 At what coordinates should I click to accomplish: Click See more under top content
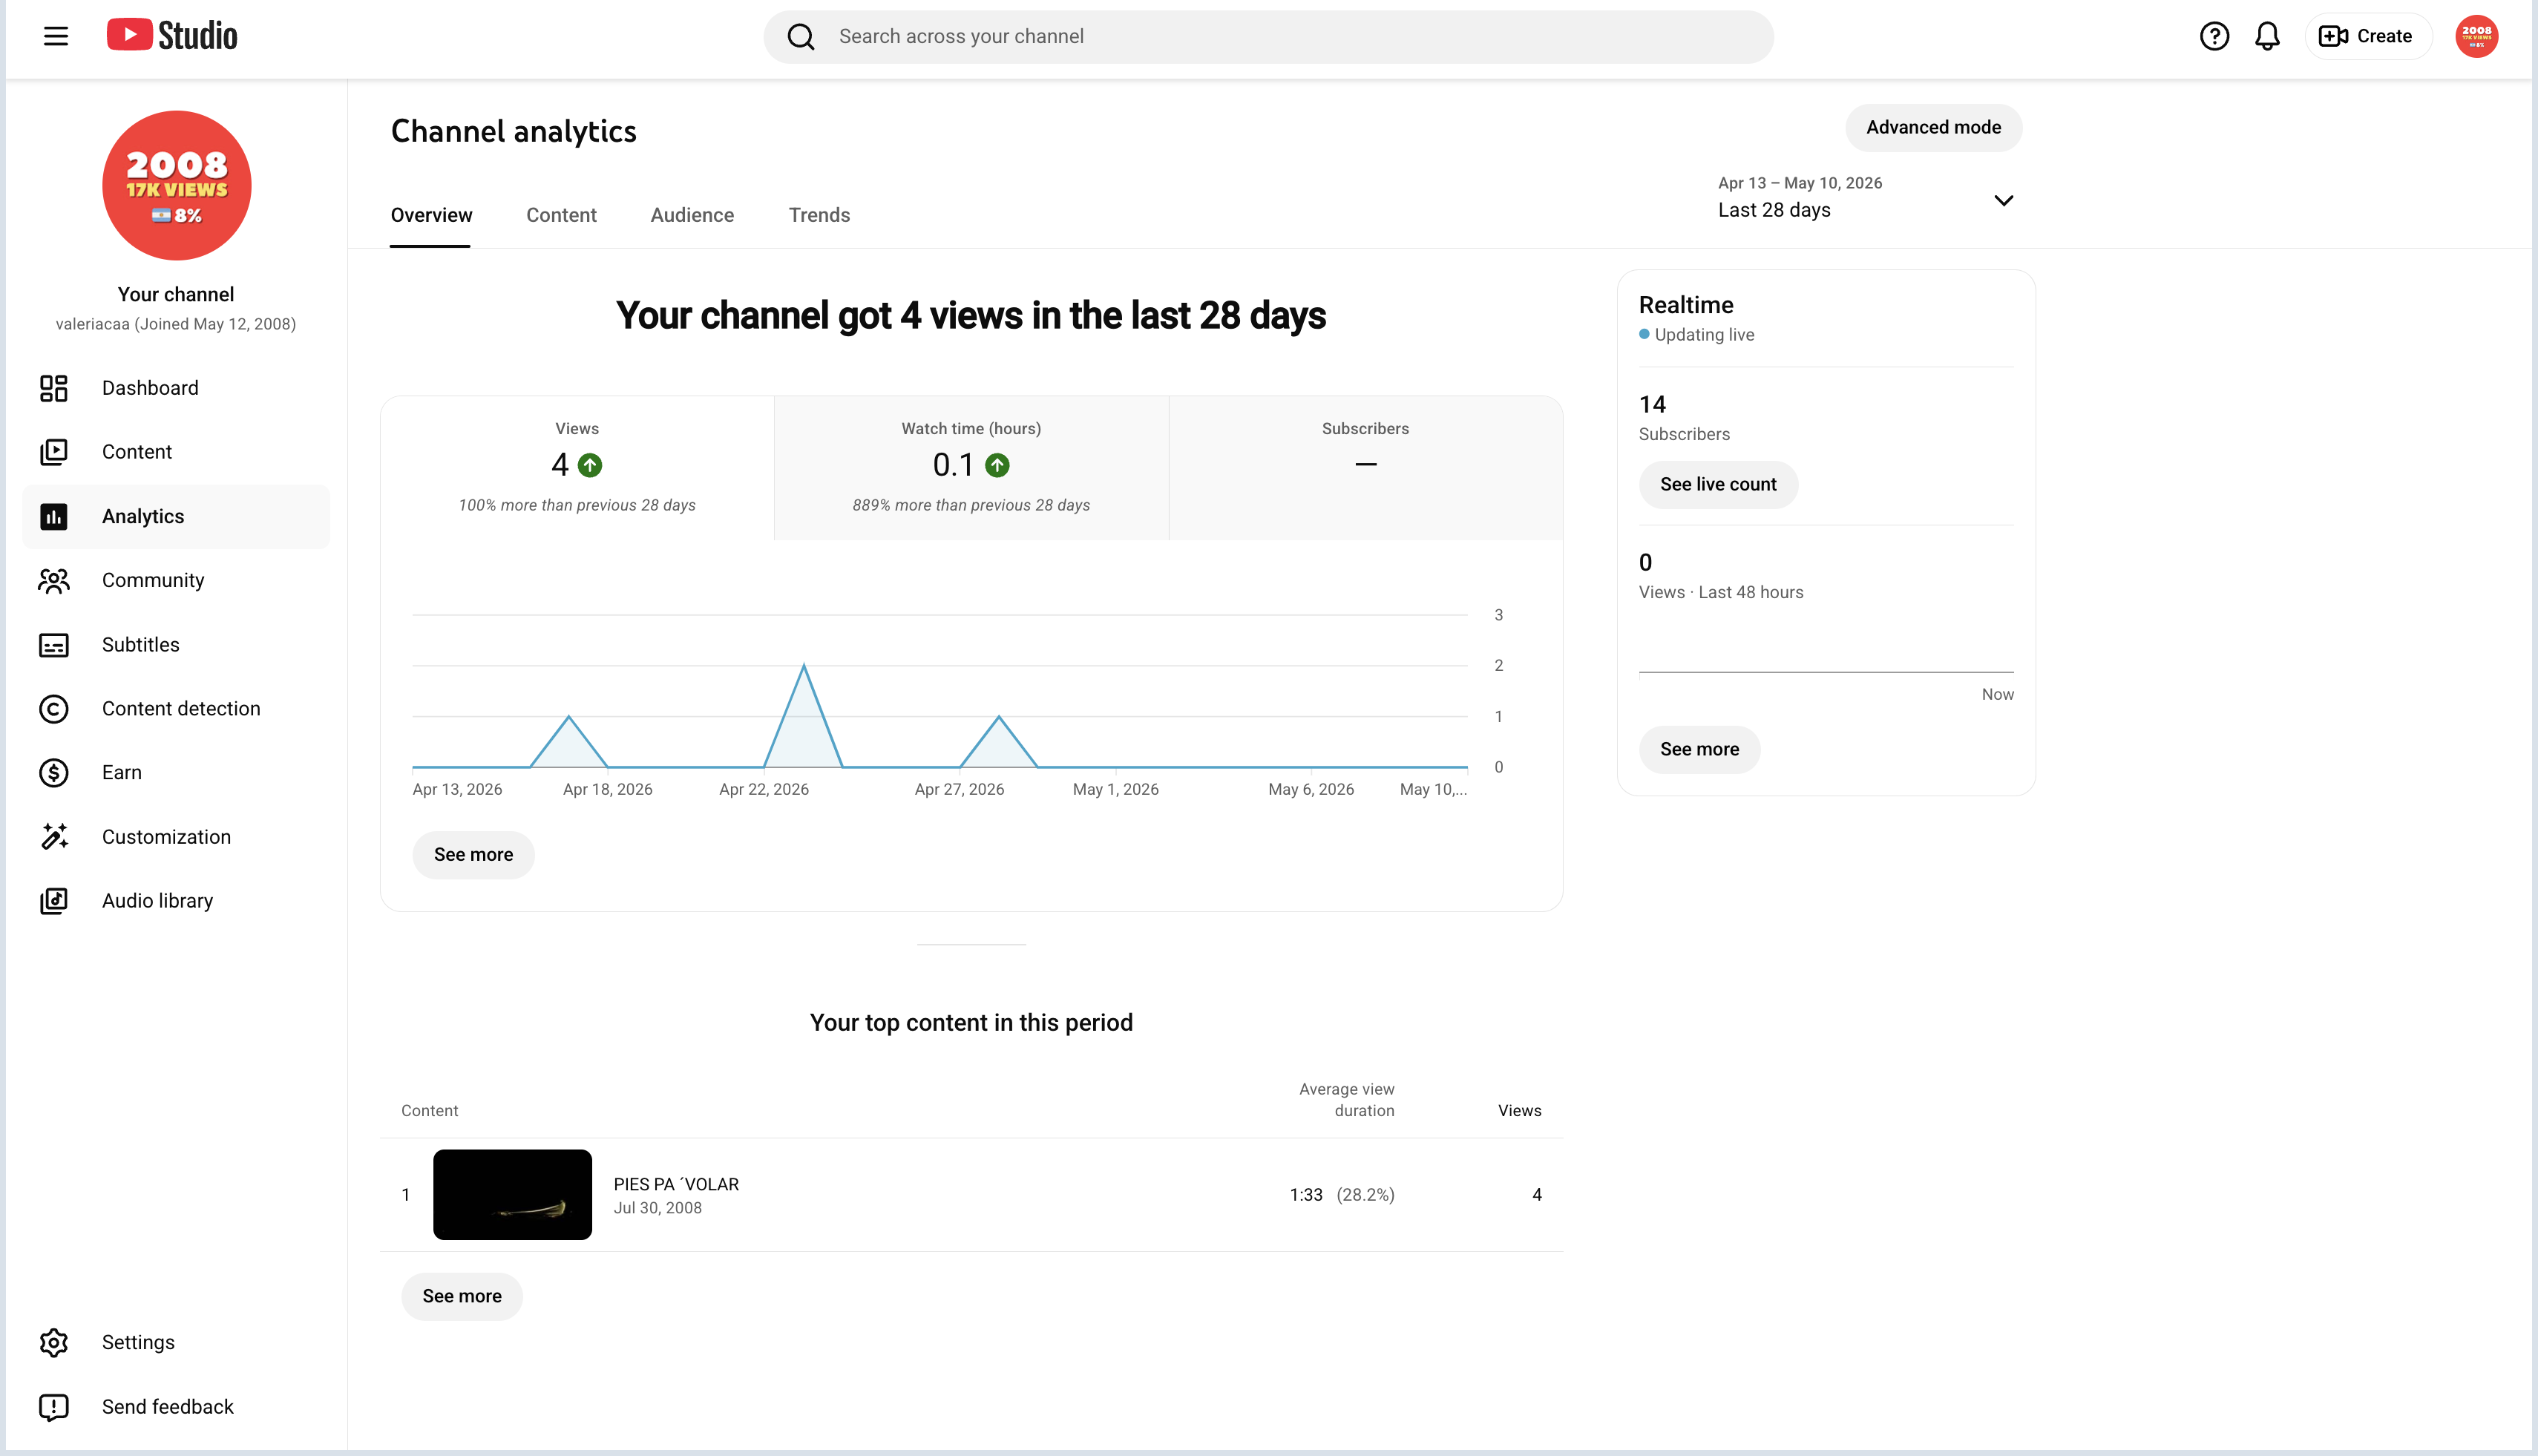(461, 1297)
